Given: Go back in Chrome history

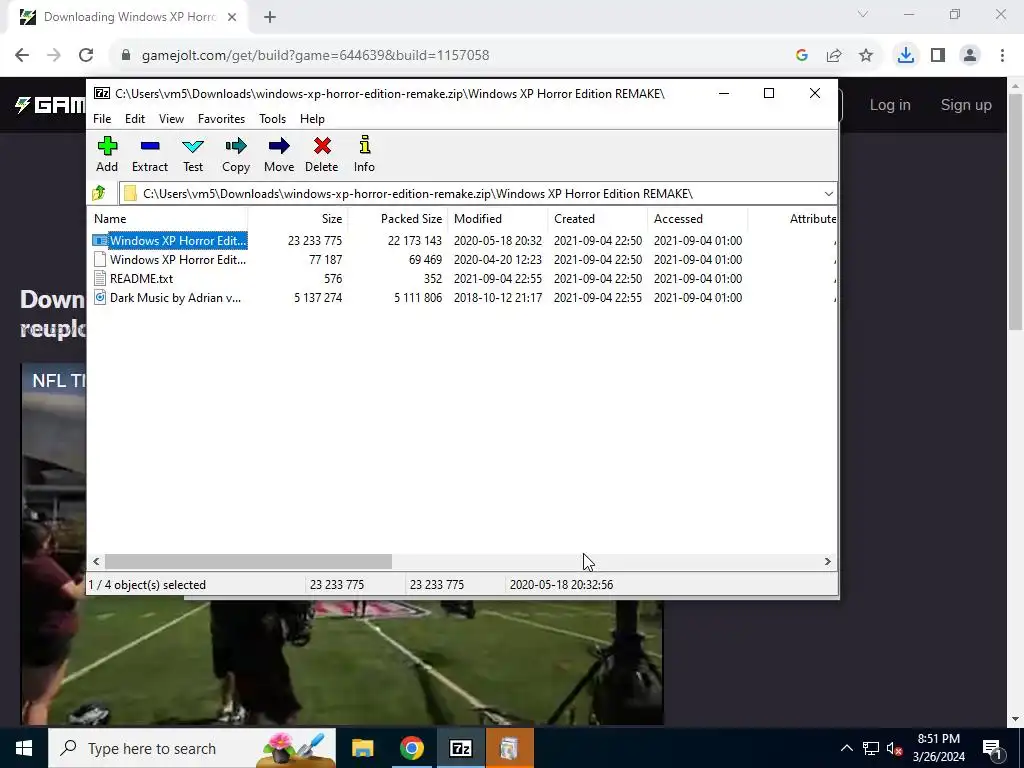Looking at the screenshot, I should coord(22,55).
